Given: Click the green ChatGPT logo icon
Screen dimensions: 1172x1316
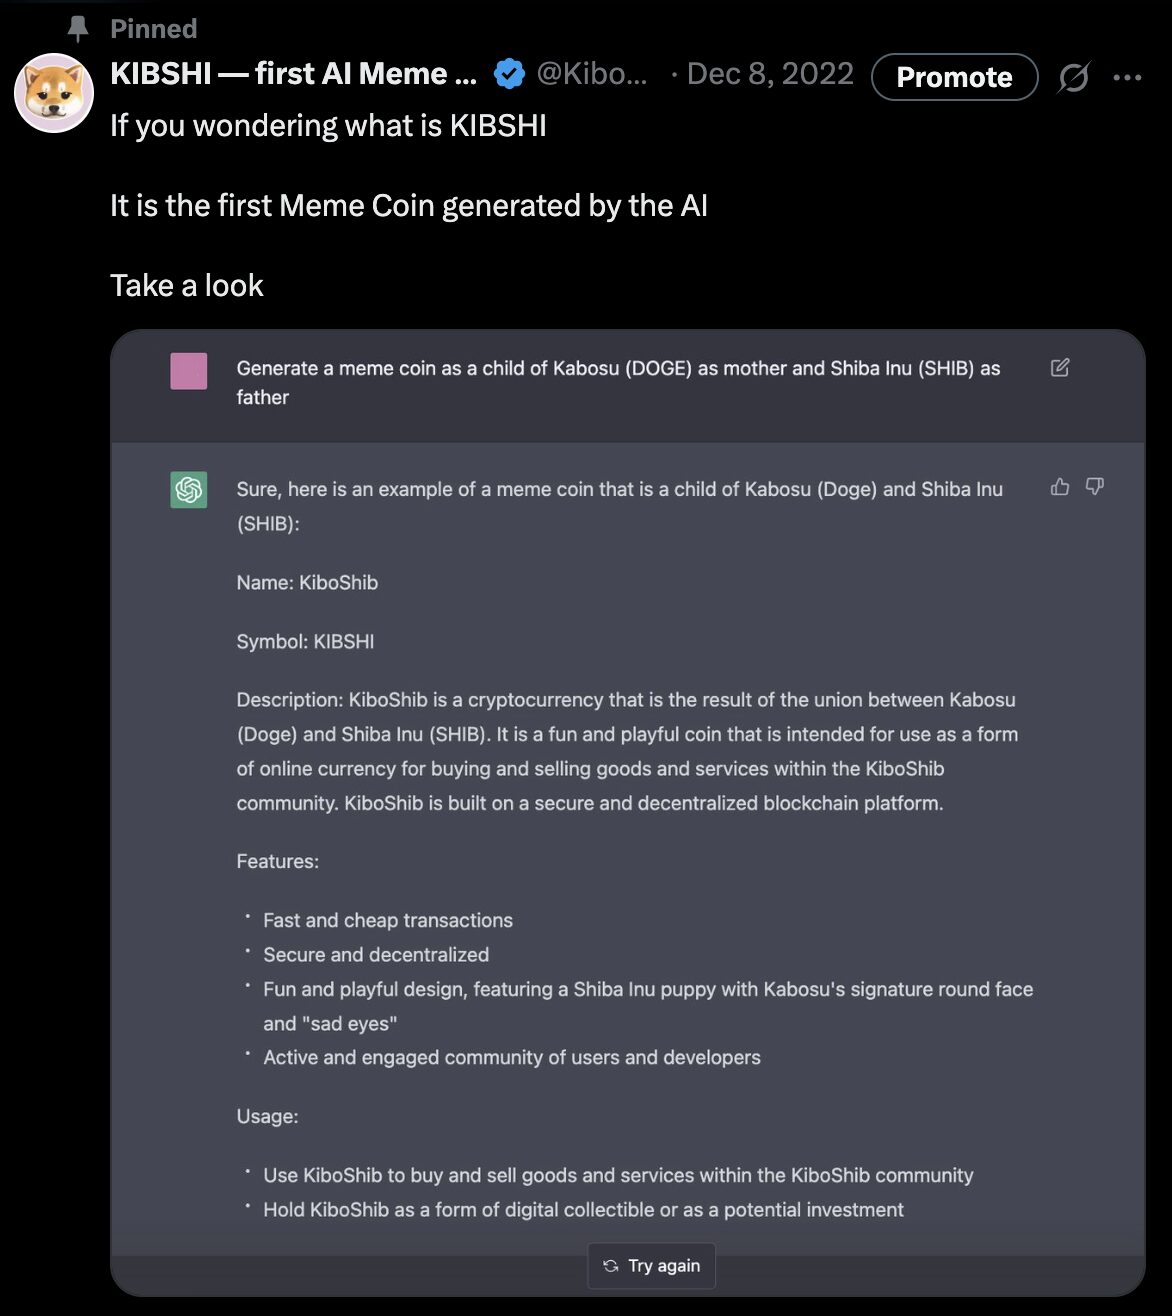Looking at the screenshot, I should coord(189,490).
